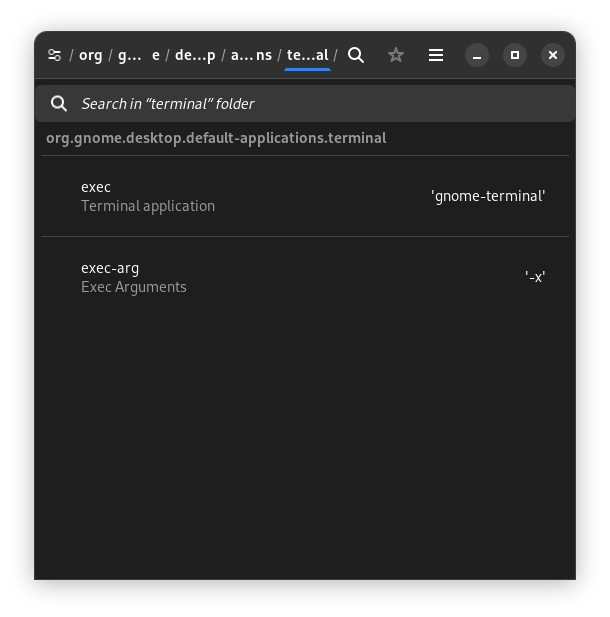Maximize the dconf Editor window
Image resolution: width=610 pixels, height=617 pixels.
click(x=515, y=55)
